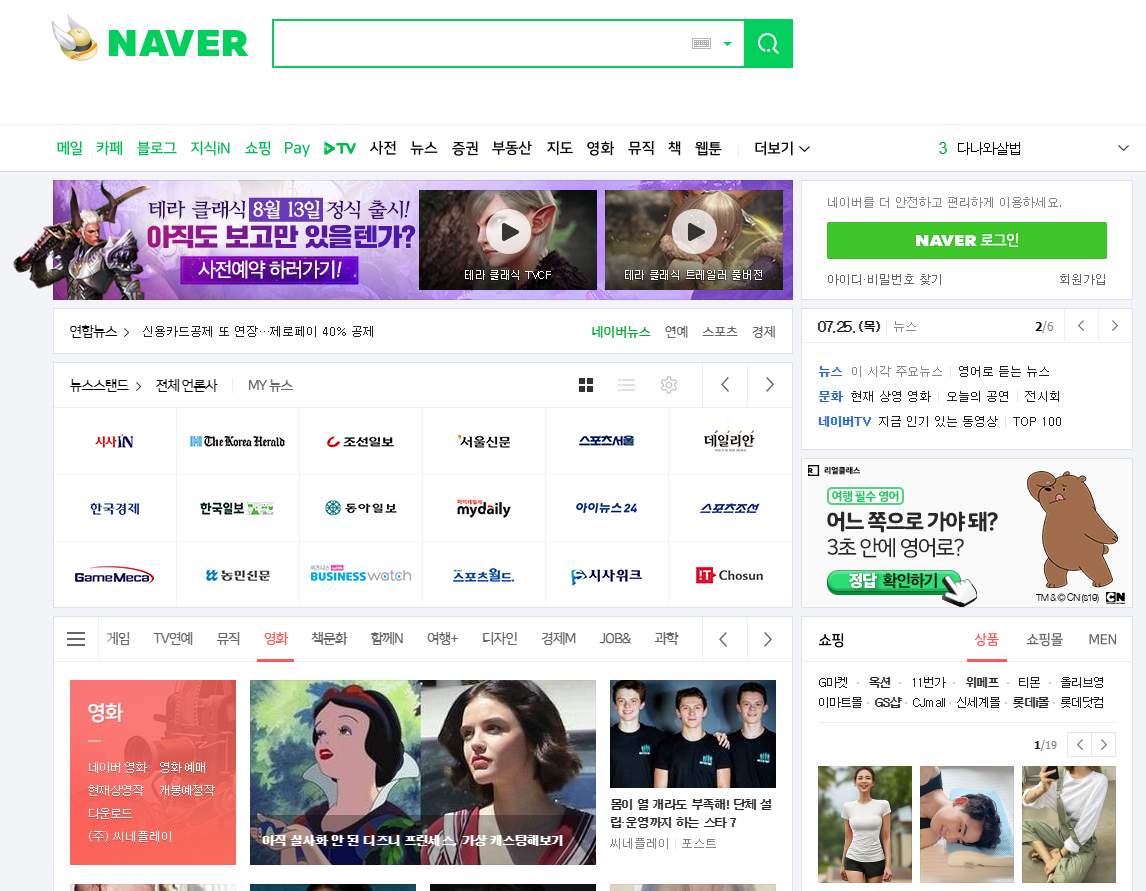Play the 테라 클래식 트레일러 풀버전 video
Screen dimensions: 1146x891
(x=694, y=240)
